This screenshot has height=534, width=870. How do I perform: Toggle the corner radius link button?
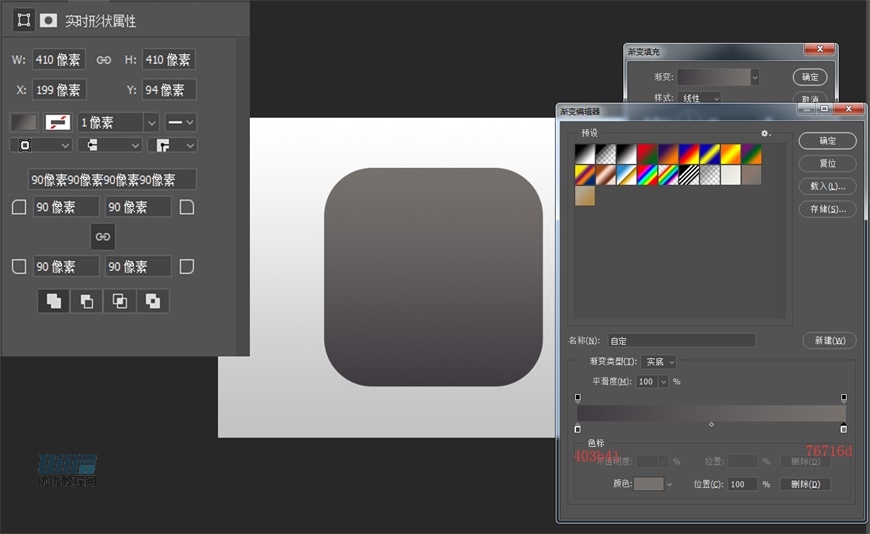point(102,237)
